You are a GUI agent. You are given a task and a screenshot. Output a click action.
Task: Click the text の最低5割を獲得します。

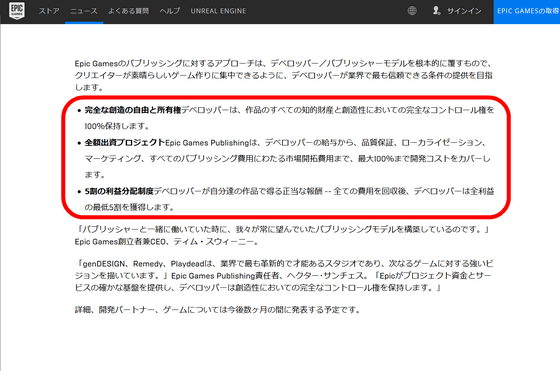(129, 207)
